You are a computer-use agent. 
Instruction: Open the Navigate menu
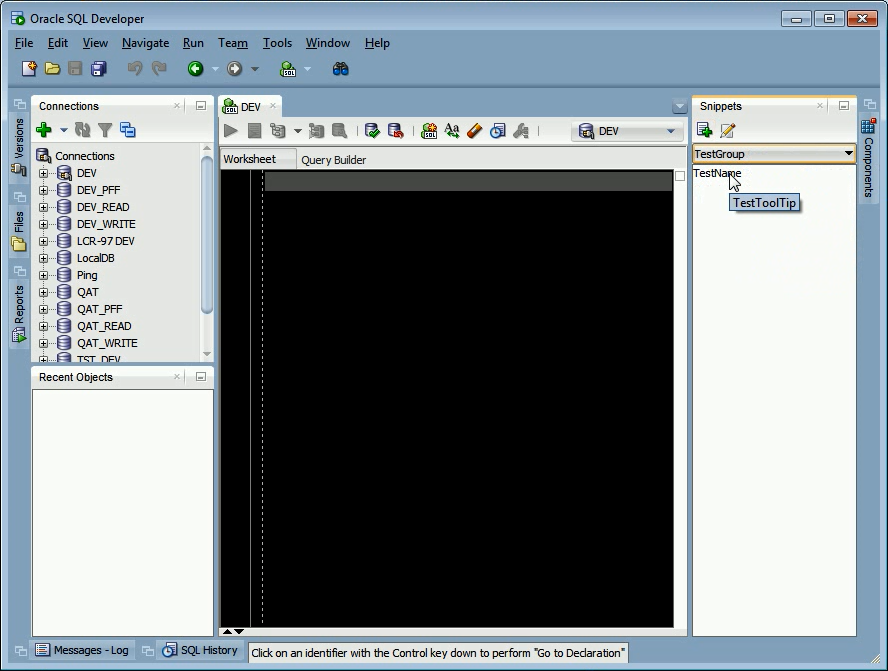click(146, 43)
